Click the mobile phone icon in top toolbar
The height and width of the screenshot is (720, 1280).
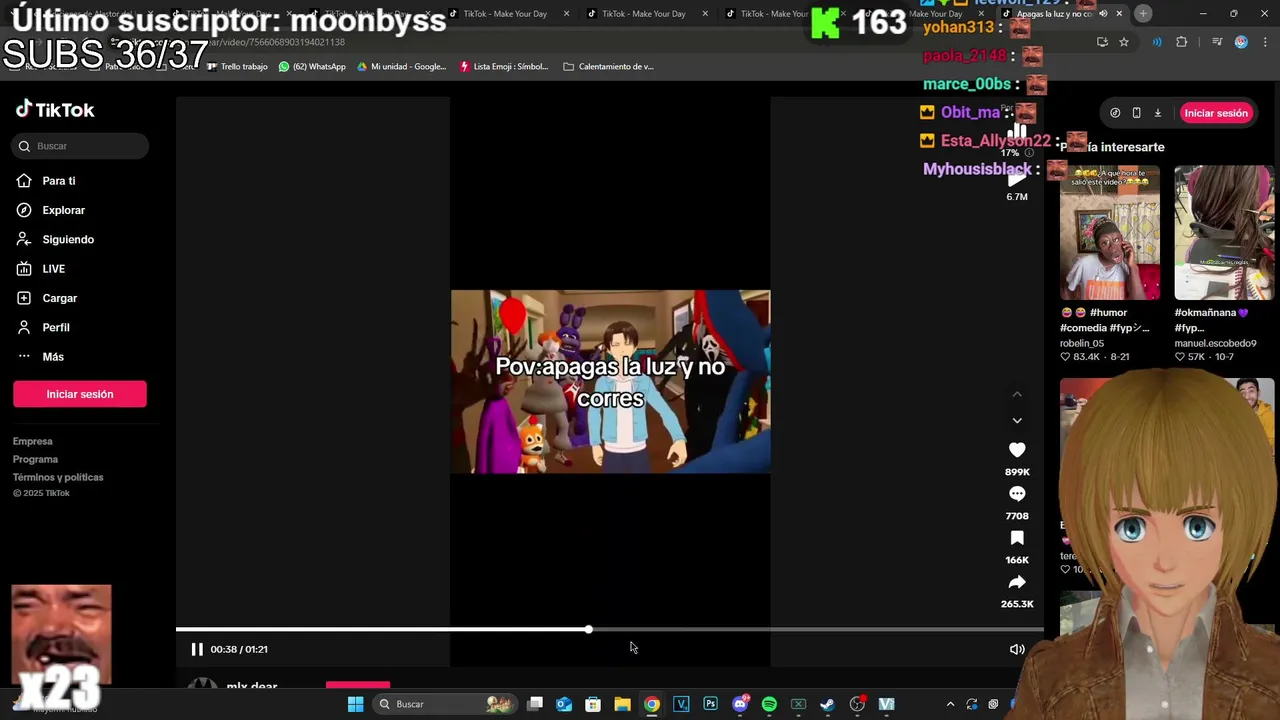coord(1136,113)
